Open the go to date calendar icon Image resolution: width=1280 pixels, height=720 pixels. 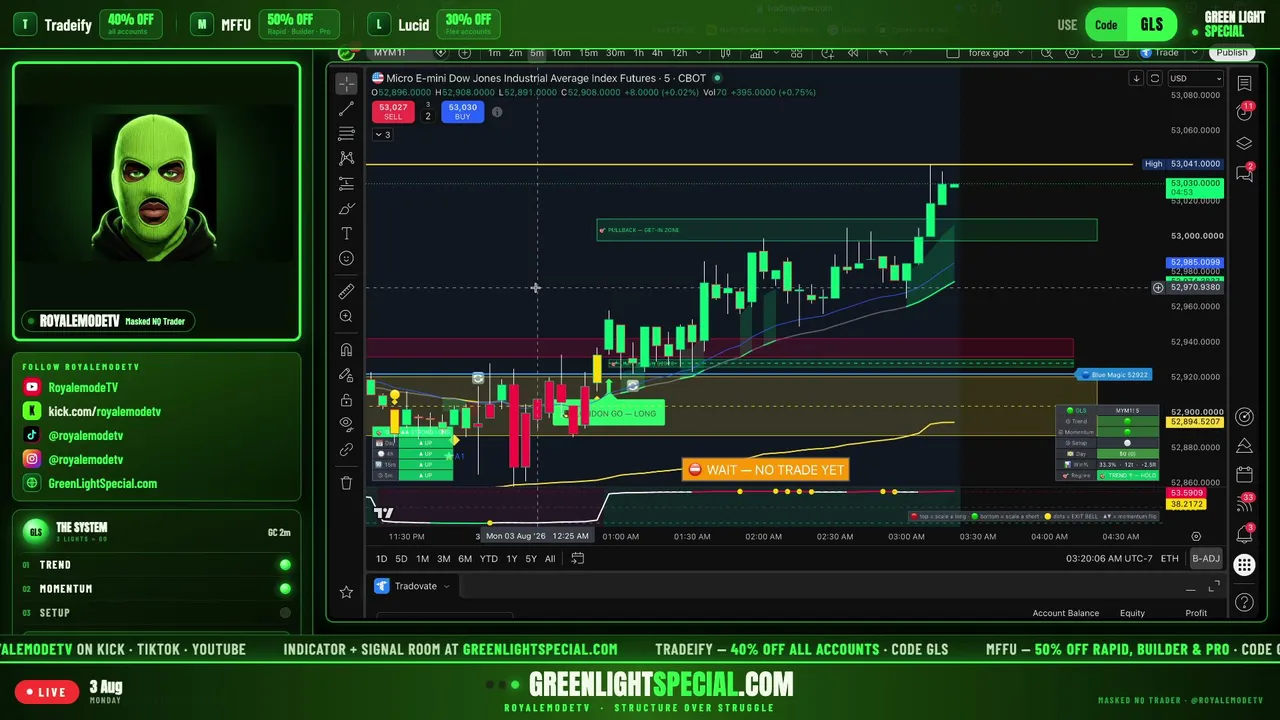pyautogui.click(x=577, y=558)
